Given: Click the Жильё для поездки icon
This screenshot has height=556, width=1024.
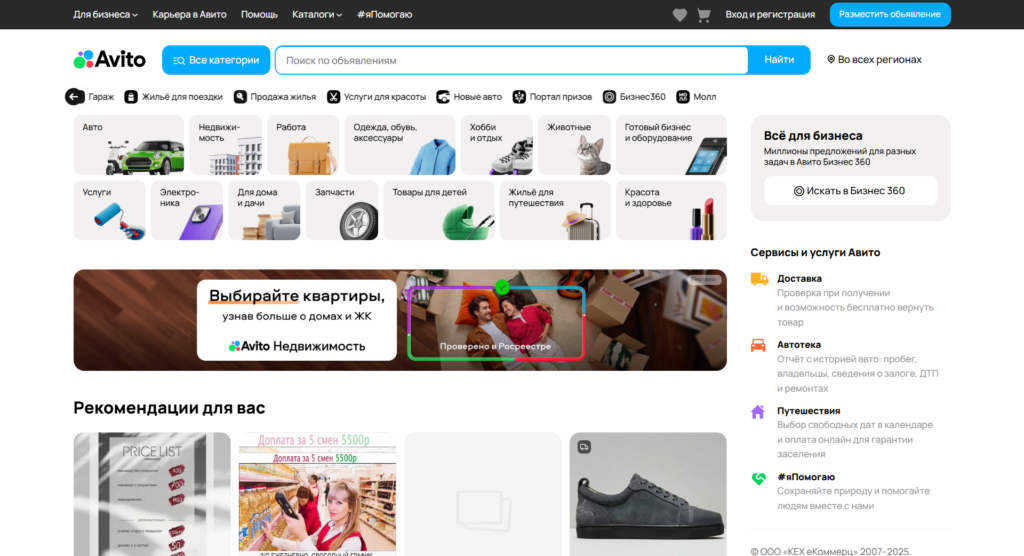Looking at the screenshot, I should [x=131, y=97].
